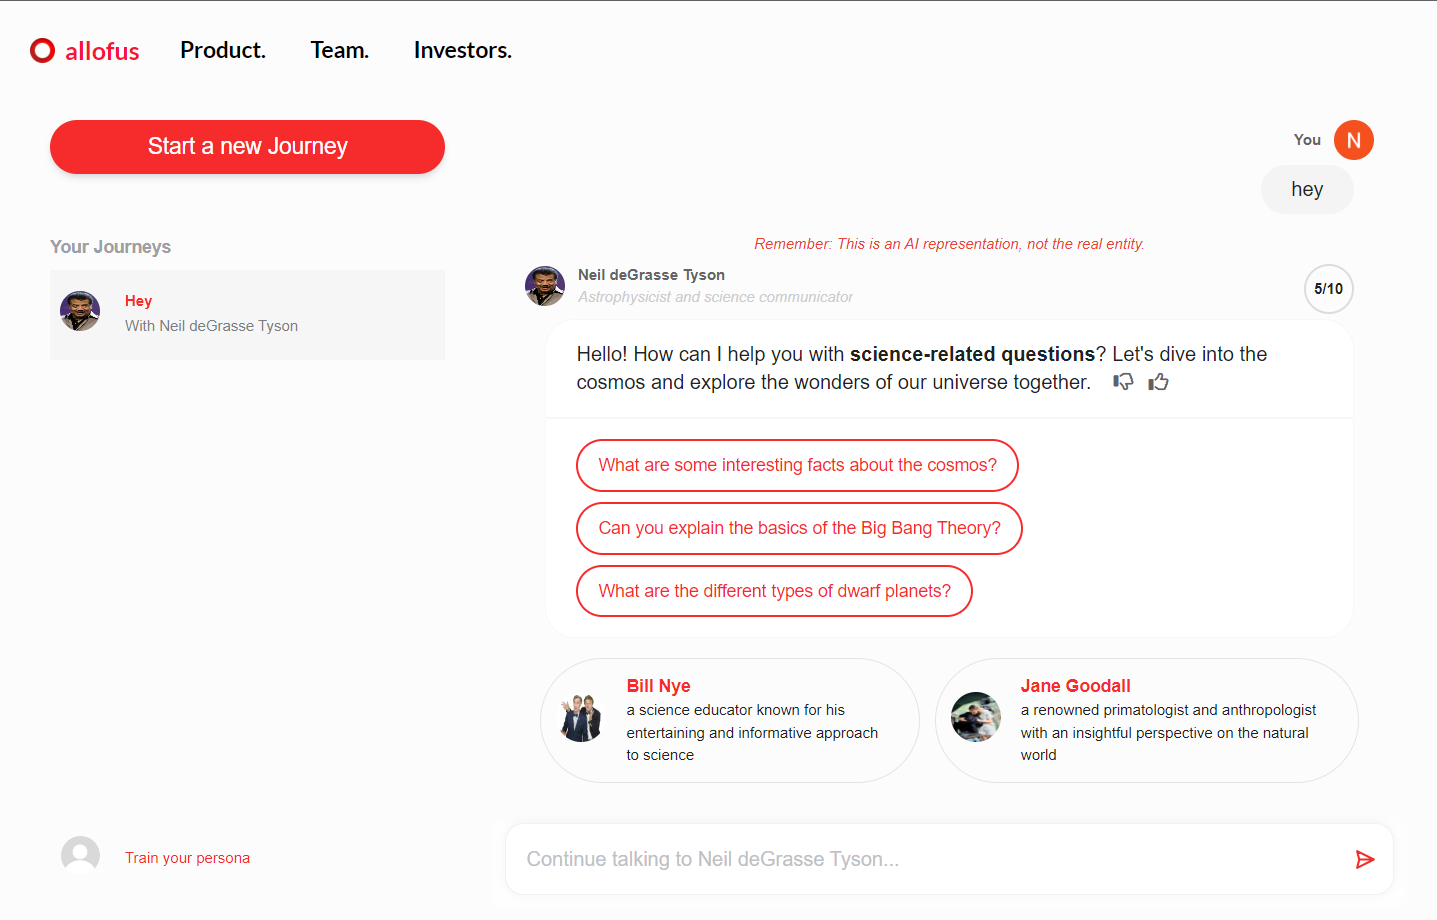Click Neil deGrasse Tyson avatar in Your Journeys
This screenshot has width=1437, height=920.
(x=80, y=311)
